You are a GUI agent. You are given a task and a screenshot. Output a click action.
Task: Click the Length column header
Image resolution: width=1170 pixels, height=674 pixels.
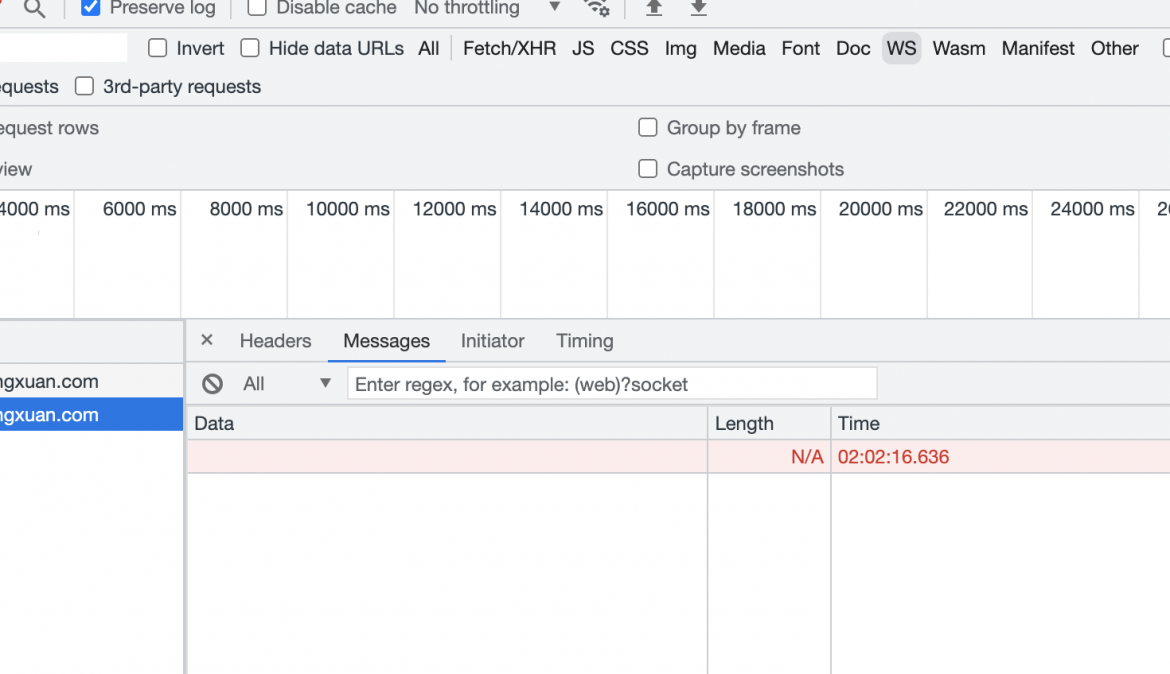769,423
